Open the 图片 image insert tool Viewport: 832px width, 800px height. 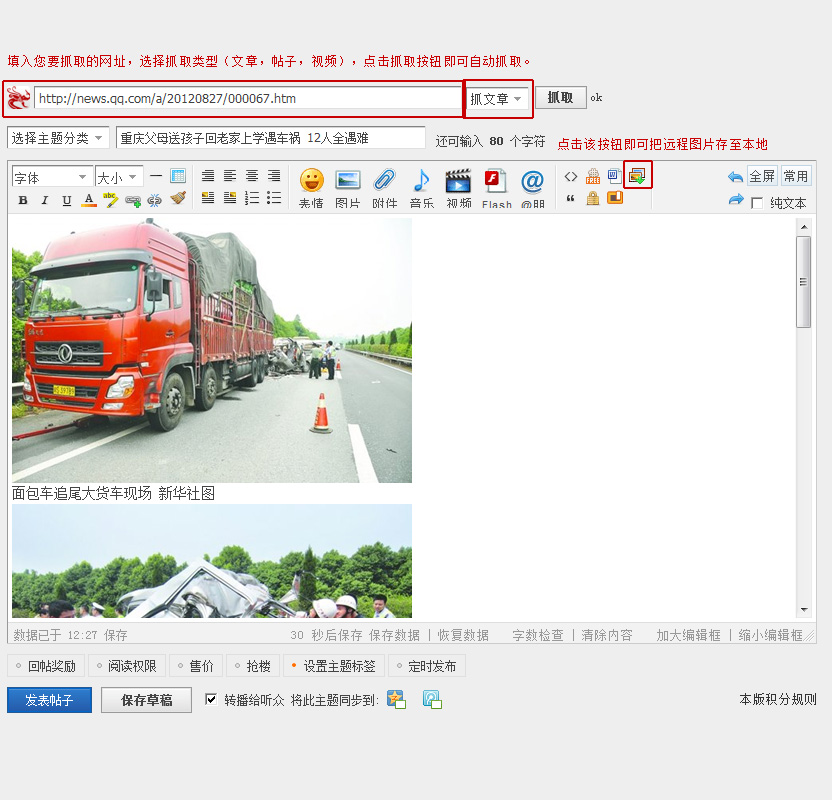pyautogui.click(x=347, y=182)
